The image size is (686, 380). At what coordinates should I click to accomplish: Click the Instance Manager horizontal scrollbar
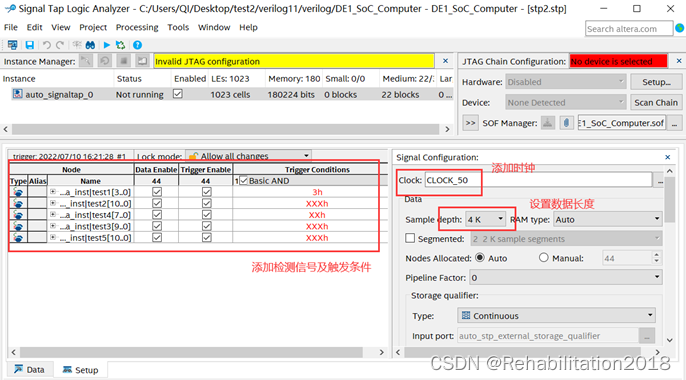pos(226,129)
